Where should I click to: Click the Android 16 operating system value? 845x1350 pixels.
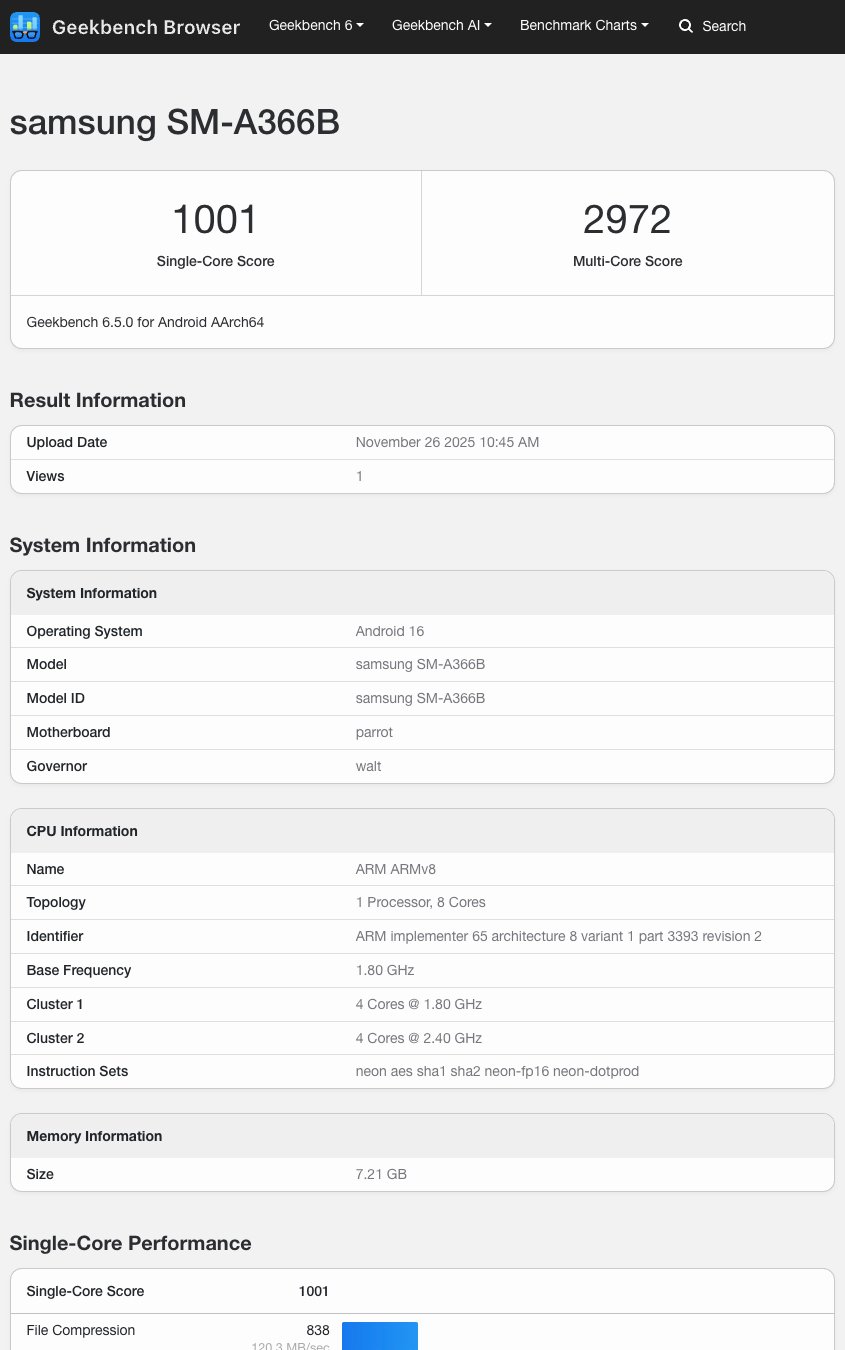pos(389,631)
